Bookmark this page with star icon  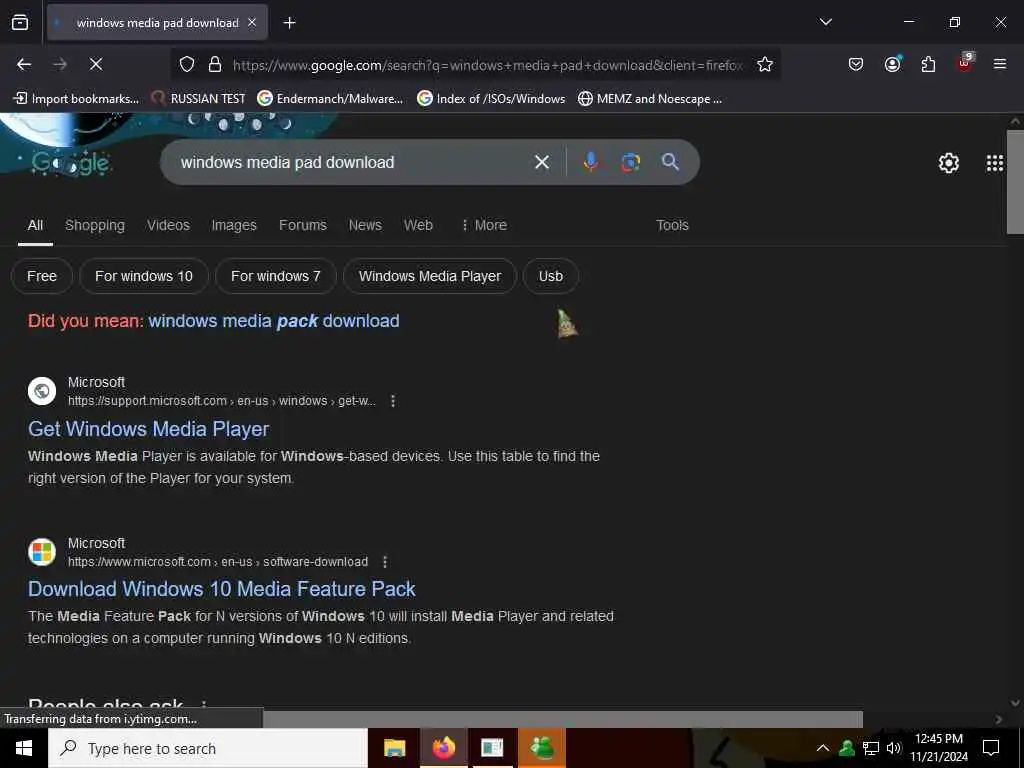click(x=765, y=64)
